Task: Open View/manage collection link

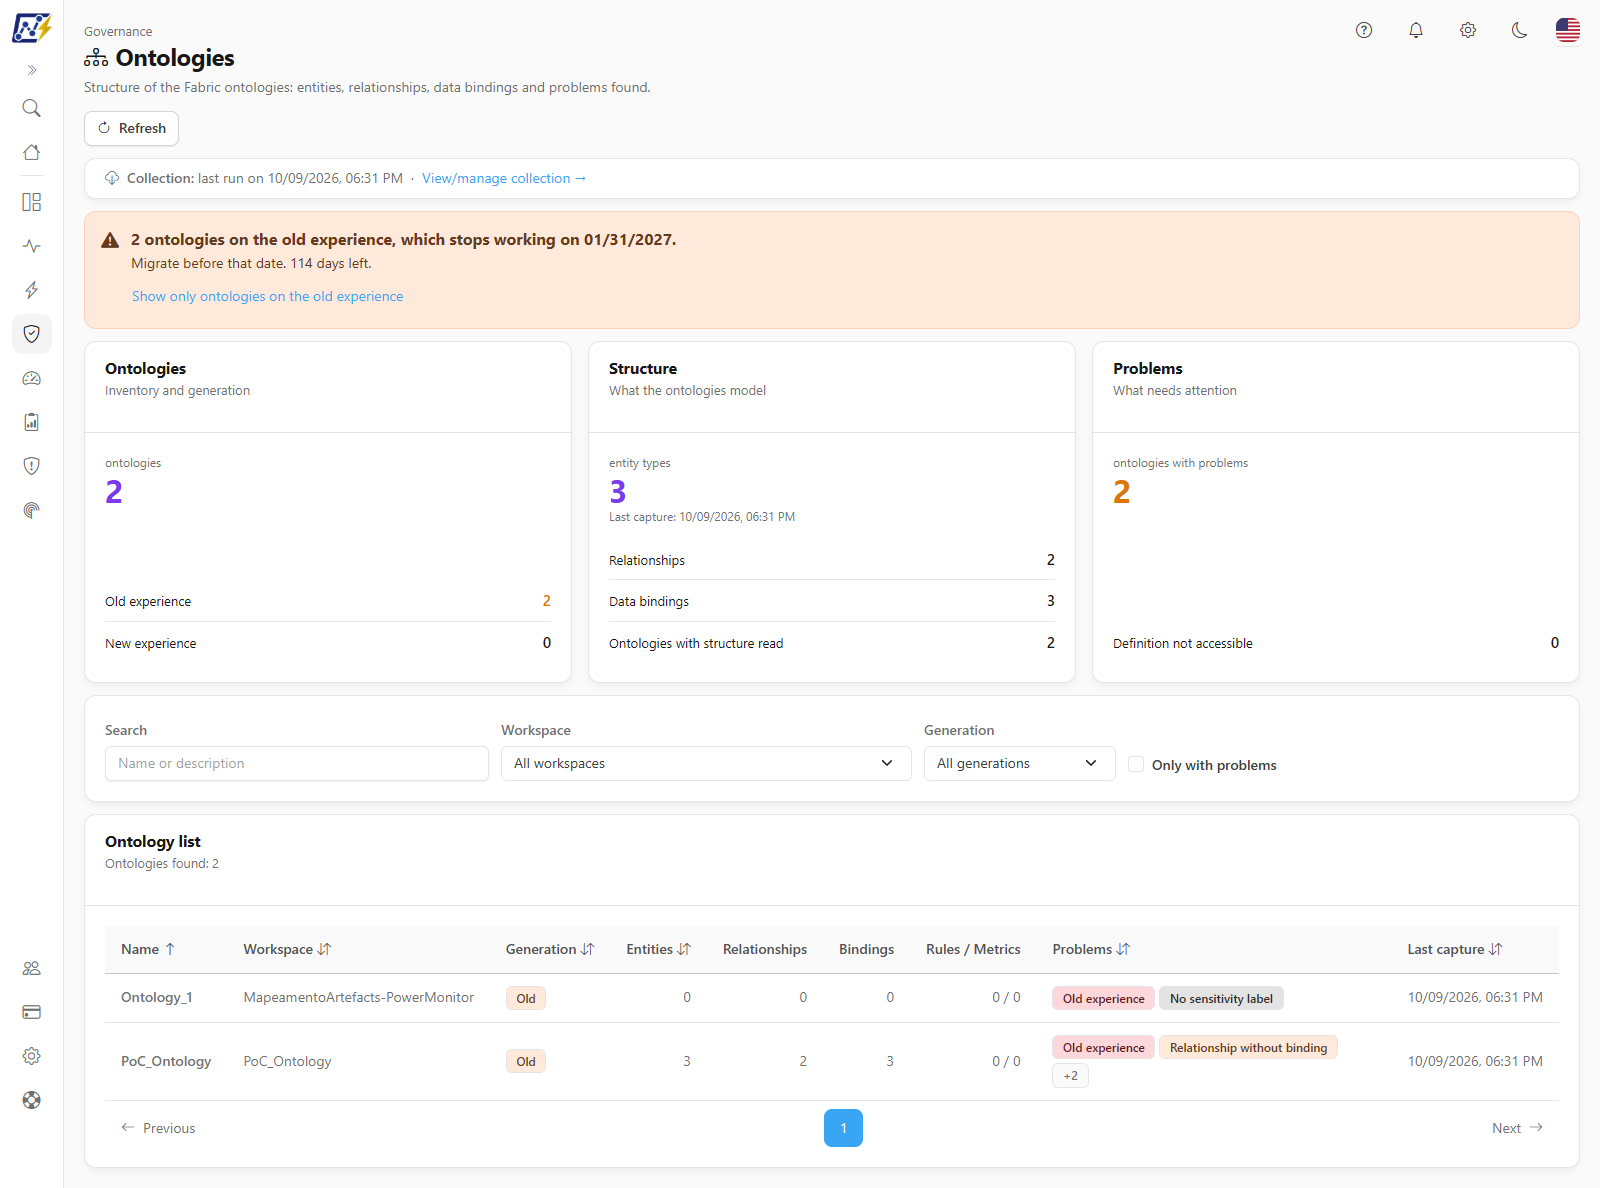Action: [504, 178]
